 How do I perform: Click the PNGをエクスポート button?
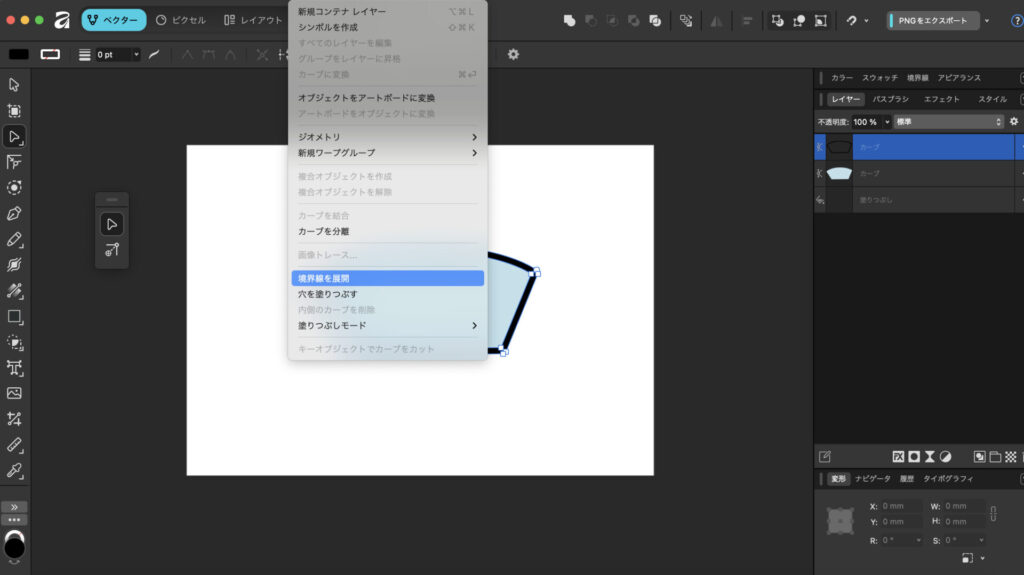[x=934, y=20]
